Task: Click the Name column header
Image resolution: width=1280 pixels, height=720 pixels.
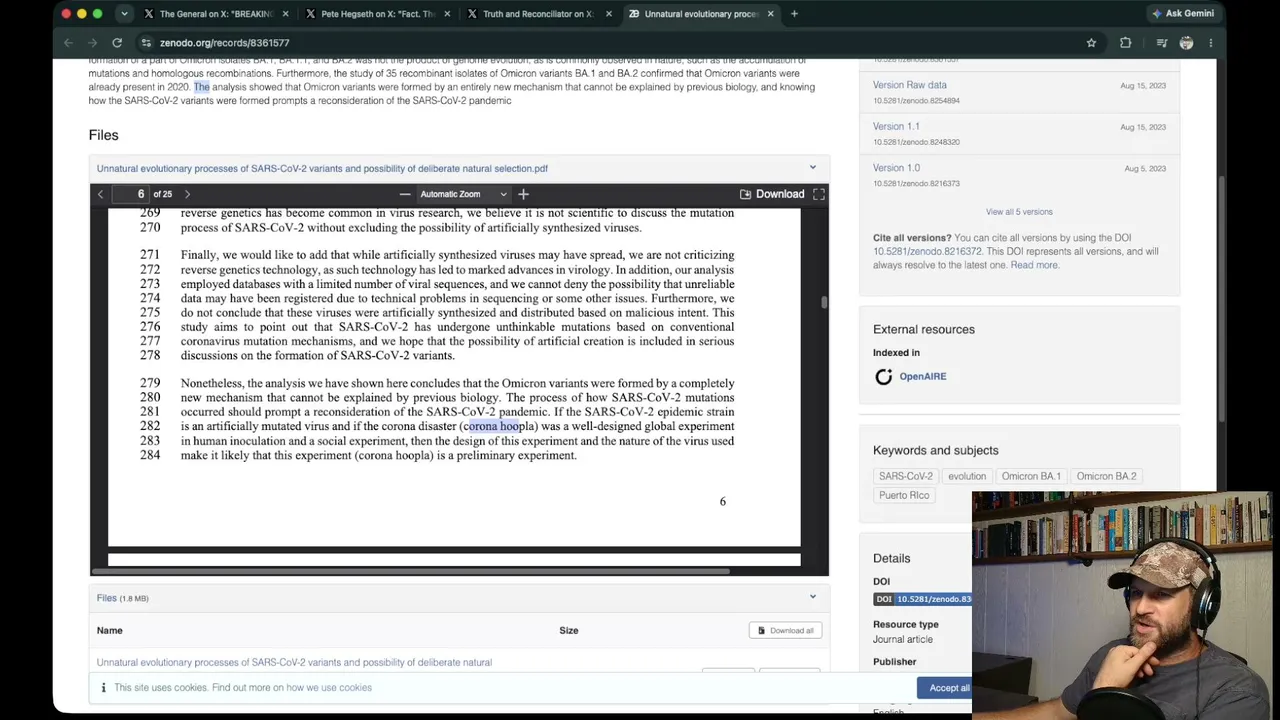Action: click(110, 630)
